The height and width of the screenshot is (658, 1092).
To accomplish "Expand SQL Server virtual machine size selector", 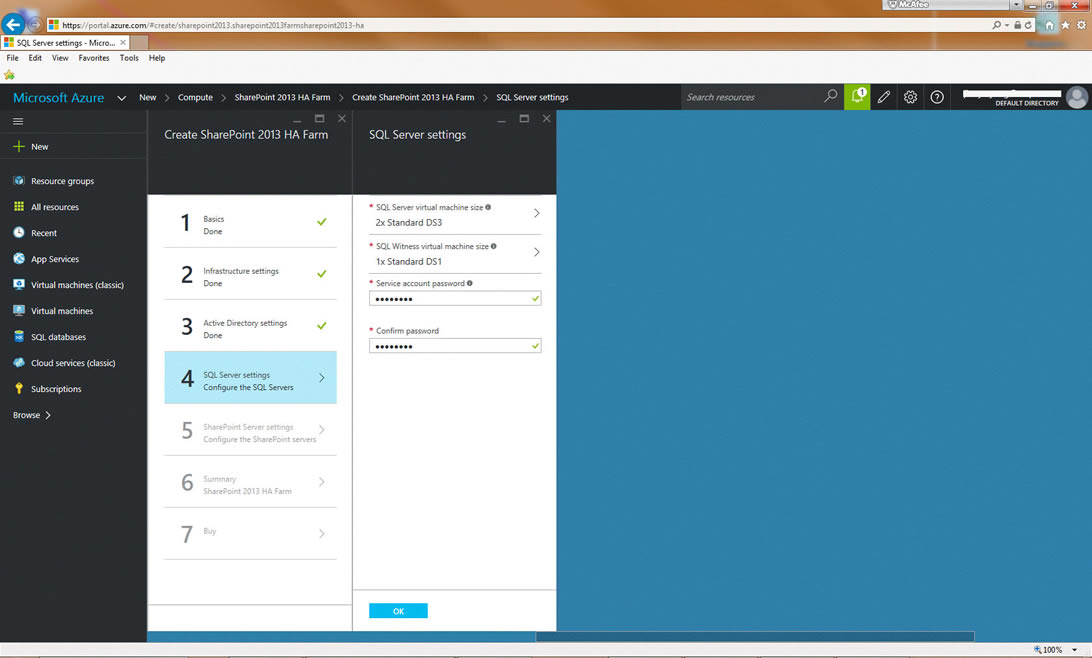I will tap(536, 214).
